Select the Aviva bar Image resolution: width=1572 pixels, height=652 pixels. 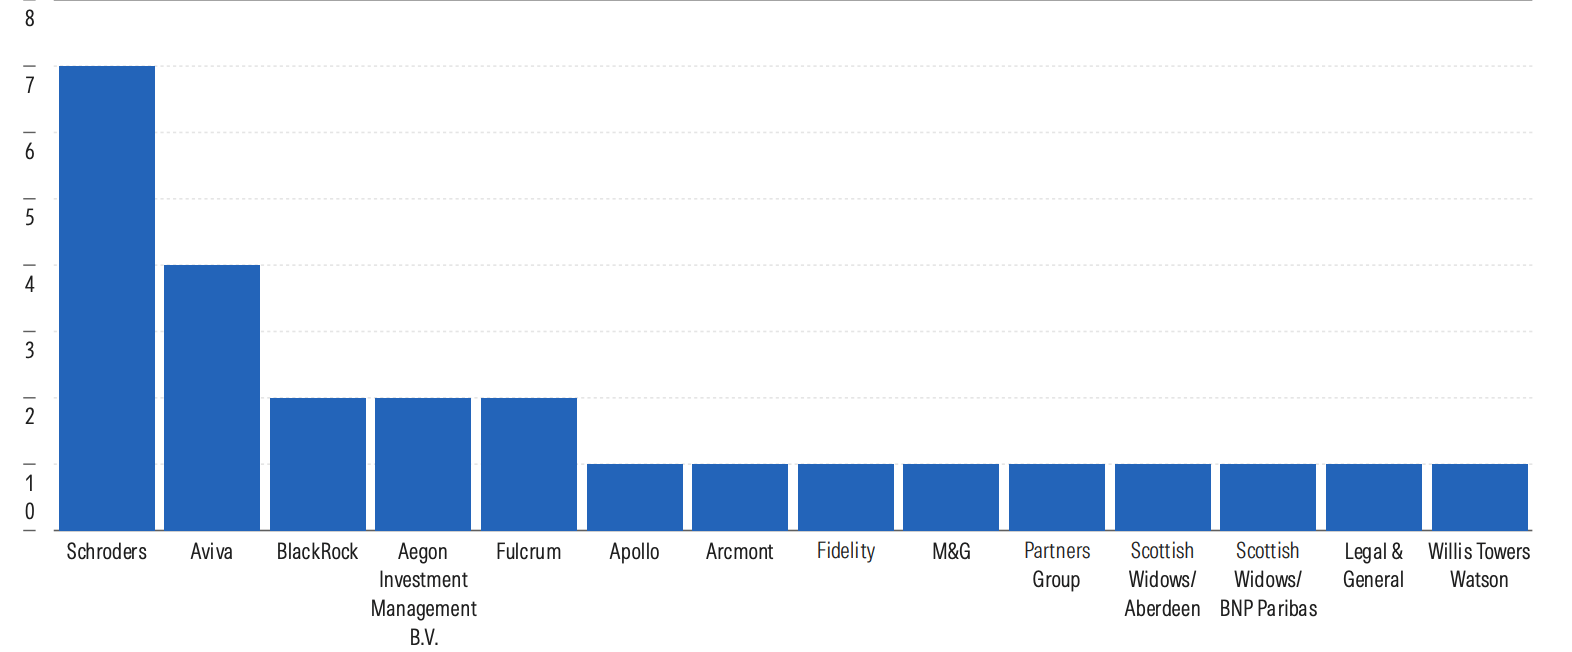point(212,397)
